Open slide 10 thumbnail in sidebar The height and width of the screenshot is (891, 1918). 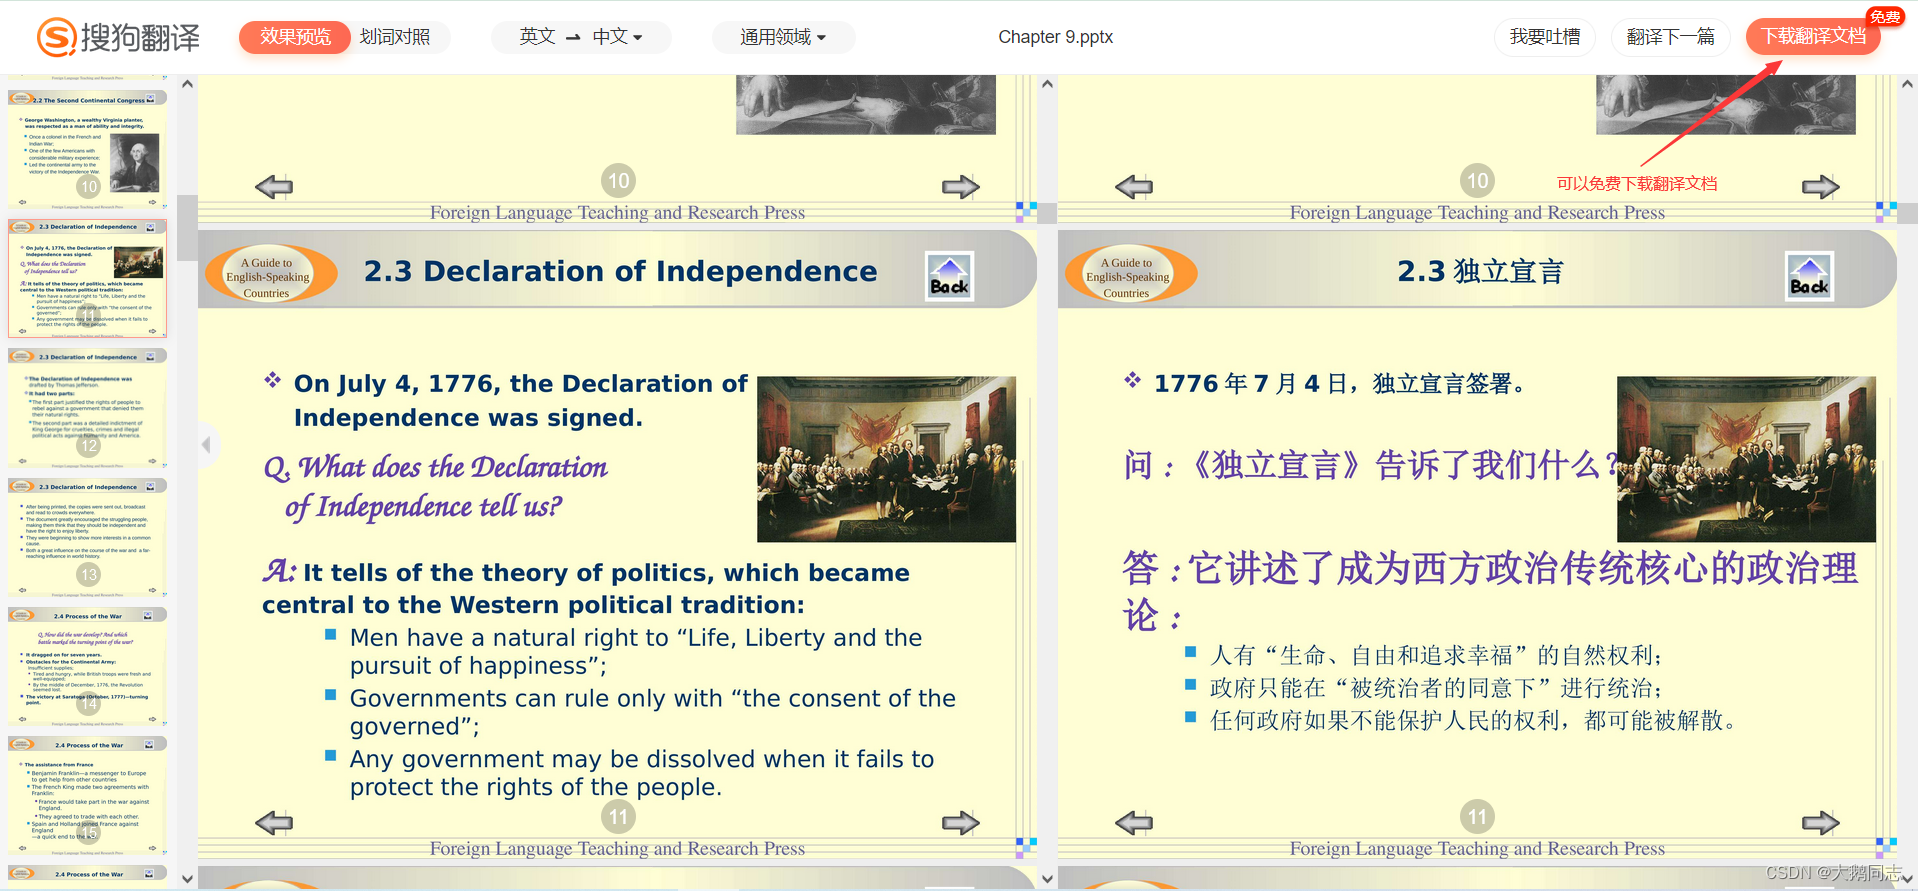click(88, 149)
